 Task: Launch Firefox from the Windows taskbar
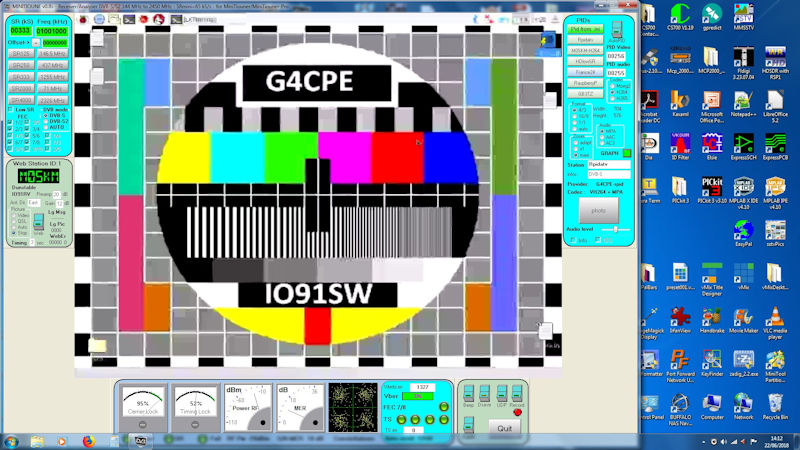88,441
